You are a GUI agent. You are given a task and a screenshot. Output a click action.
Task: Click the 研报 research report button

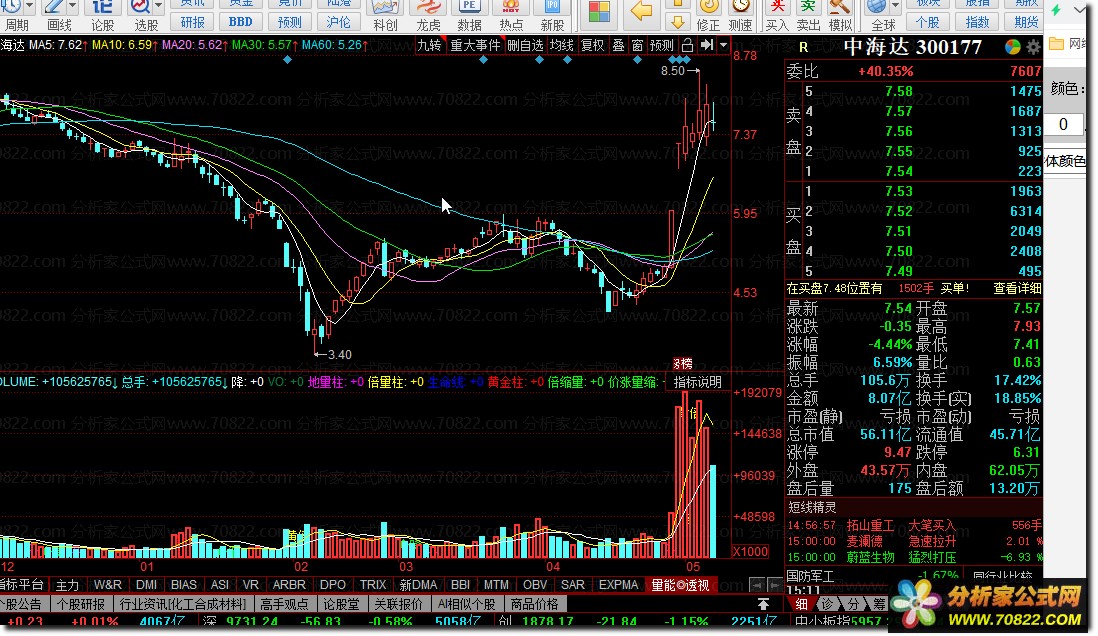pyautogui.click(x=193, y=22)
